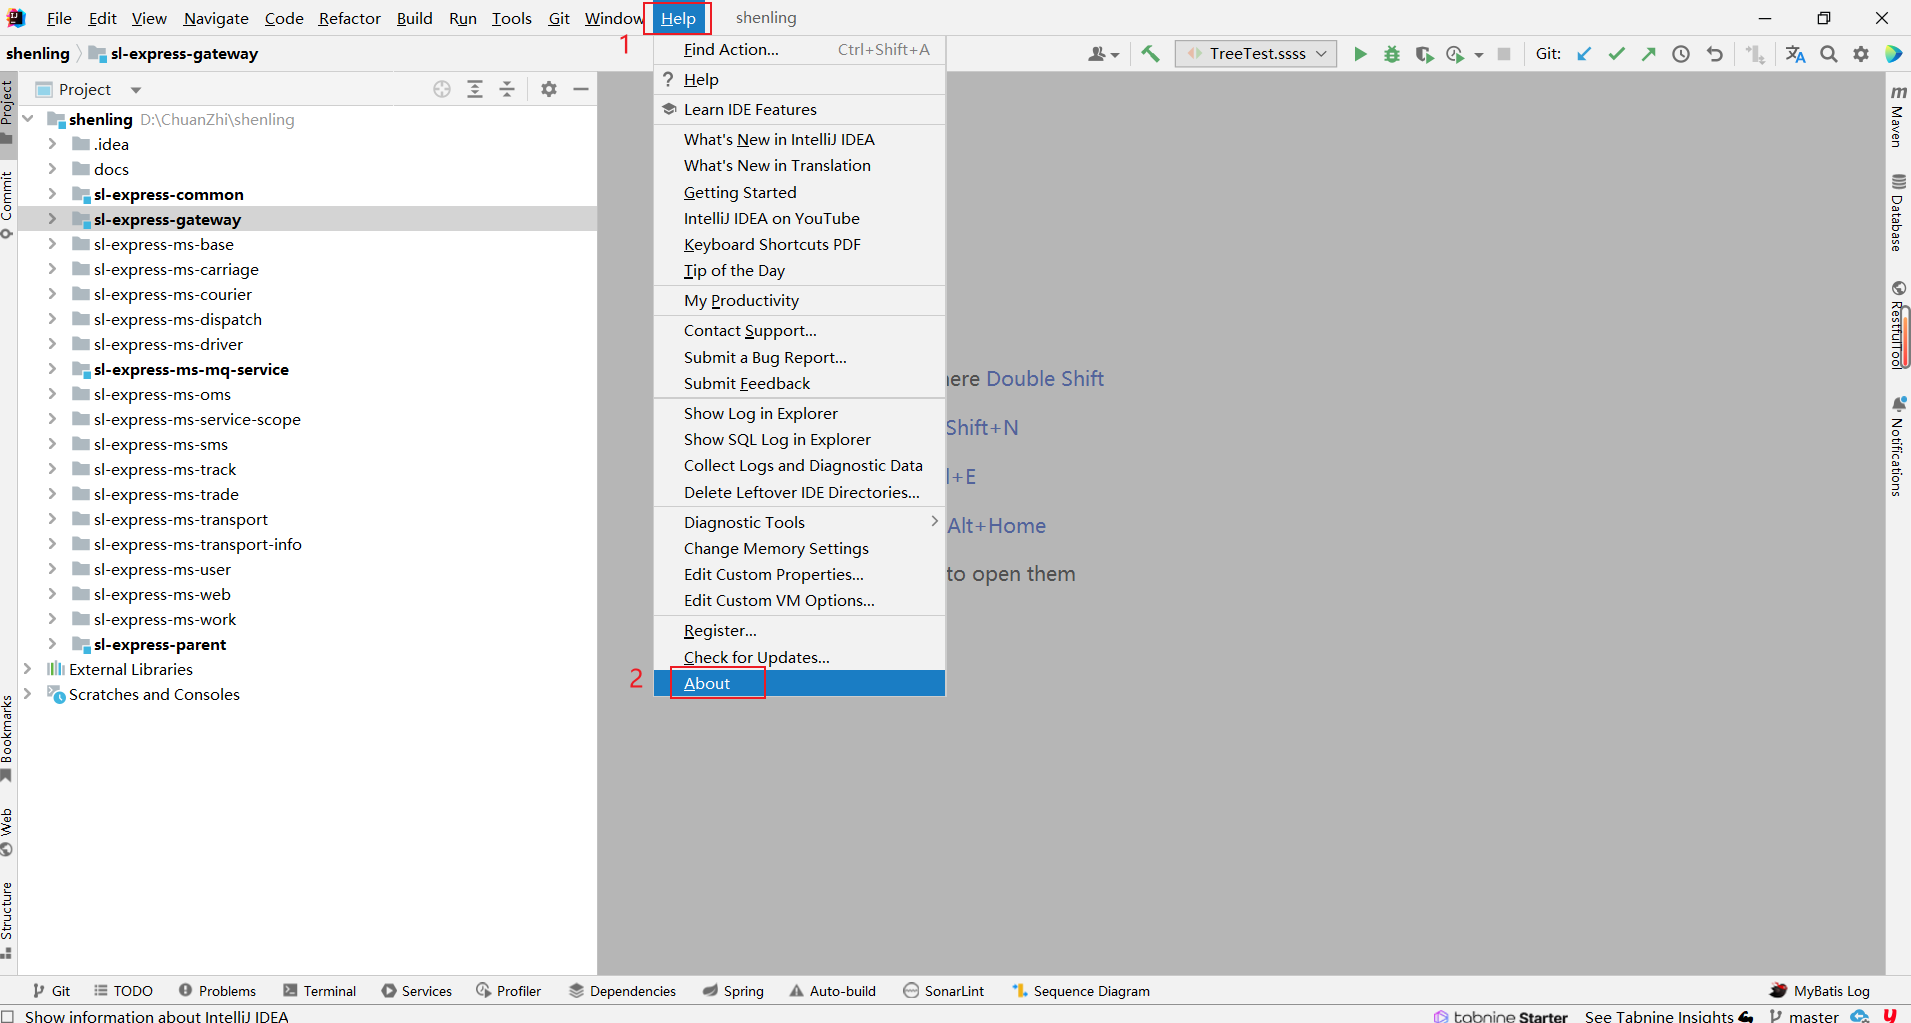Open the Navigate menu

pos(216,18)
